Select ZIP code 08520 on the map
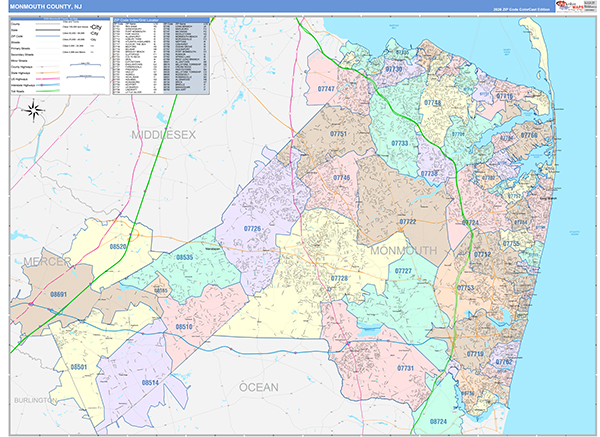This screenshot has height=437, width=600. tap(118, 246)
